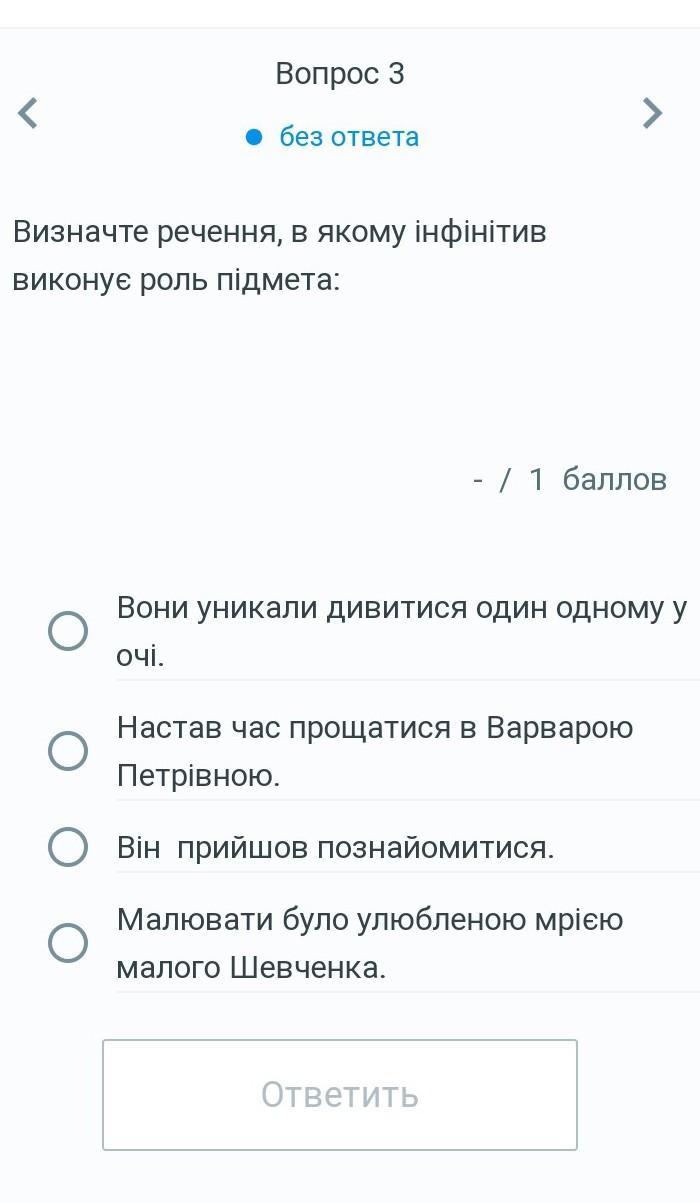Select radio for 'Вони уникали дивитися' answer
Screen dimensions: 700x1203
tap(68, 631)
